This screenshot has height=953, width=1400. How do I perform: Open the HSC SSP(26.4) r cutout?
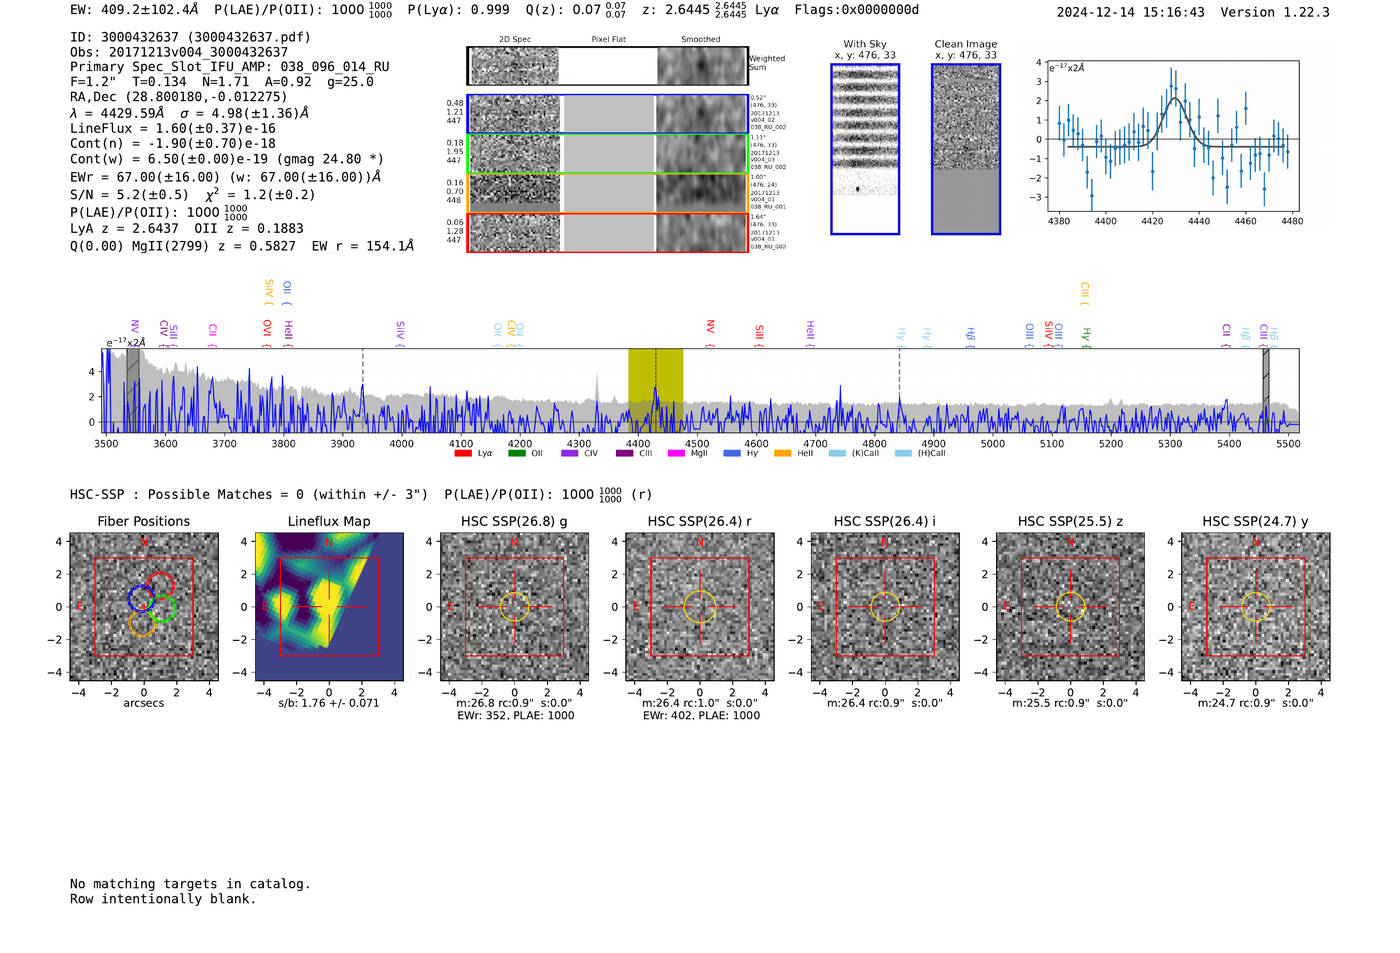pyautogui.click(x=700, y=607)
